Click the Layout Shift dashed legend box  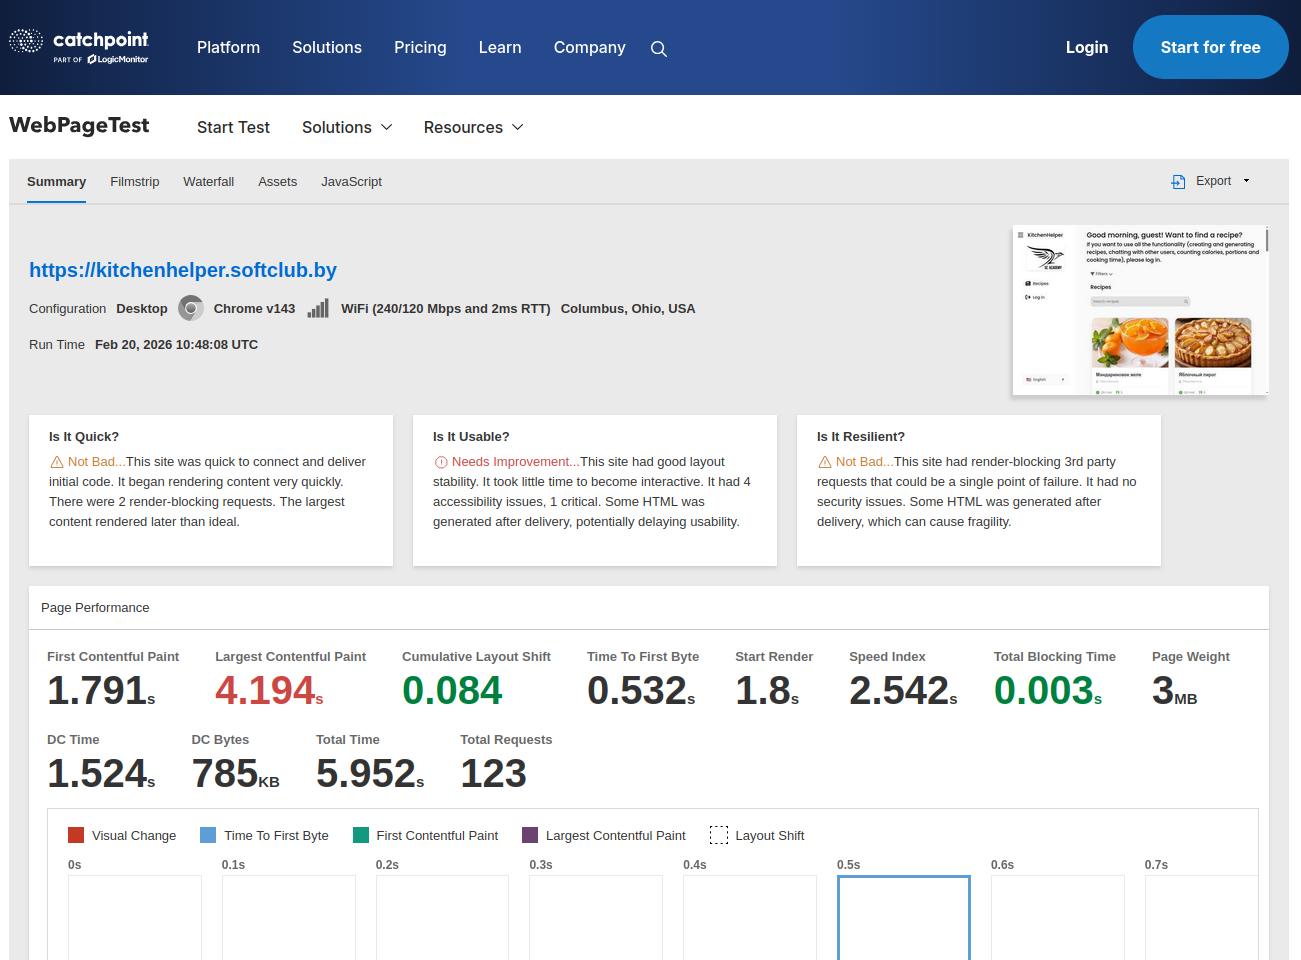(x=718, y=835)
